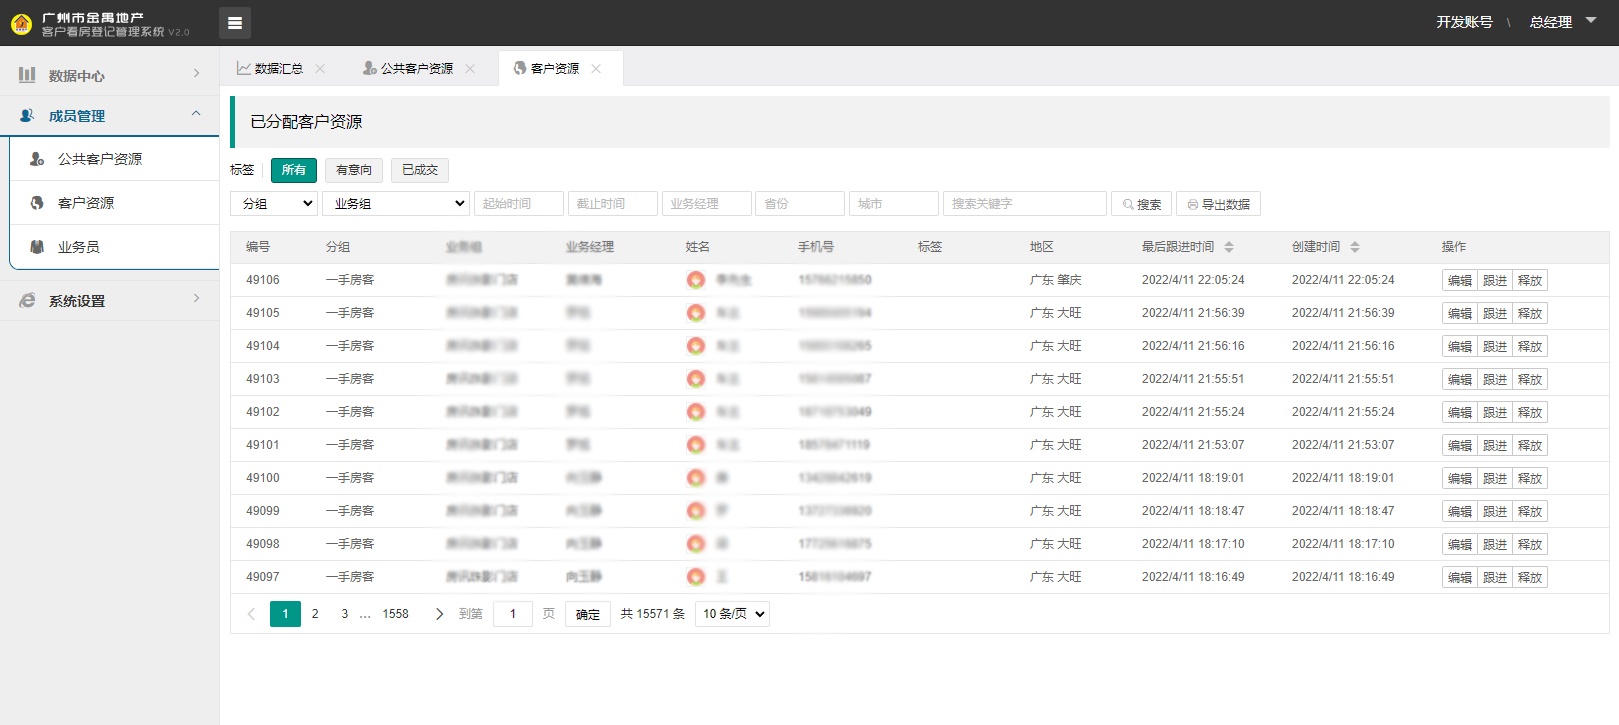Open the 数据中心 chart icon in sidebar
Image resolution: width=1619 pixels, height=725 pixels.
point(27,75)
